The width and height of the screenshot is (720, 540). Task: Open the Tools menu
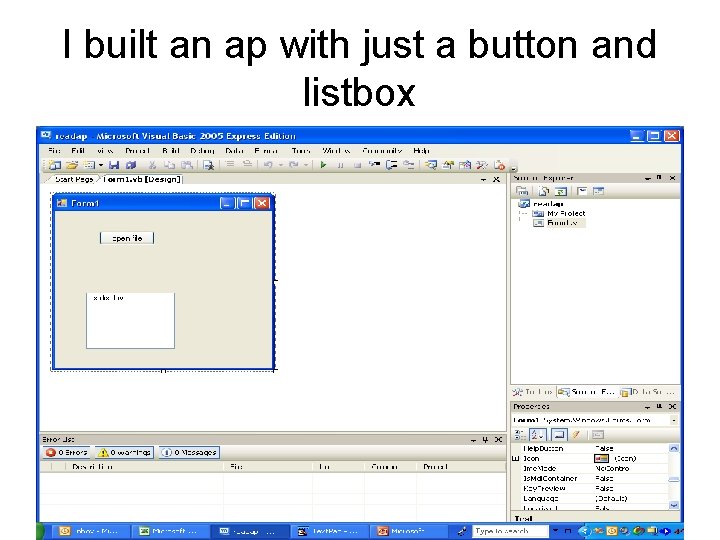(x=301, y=151)
